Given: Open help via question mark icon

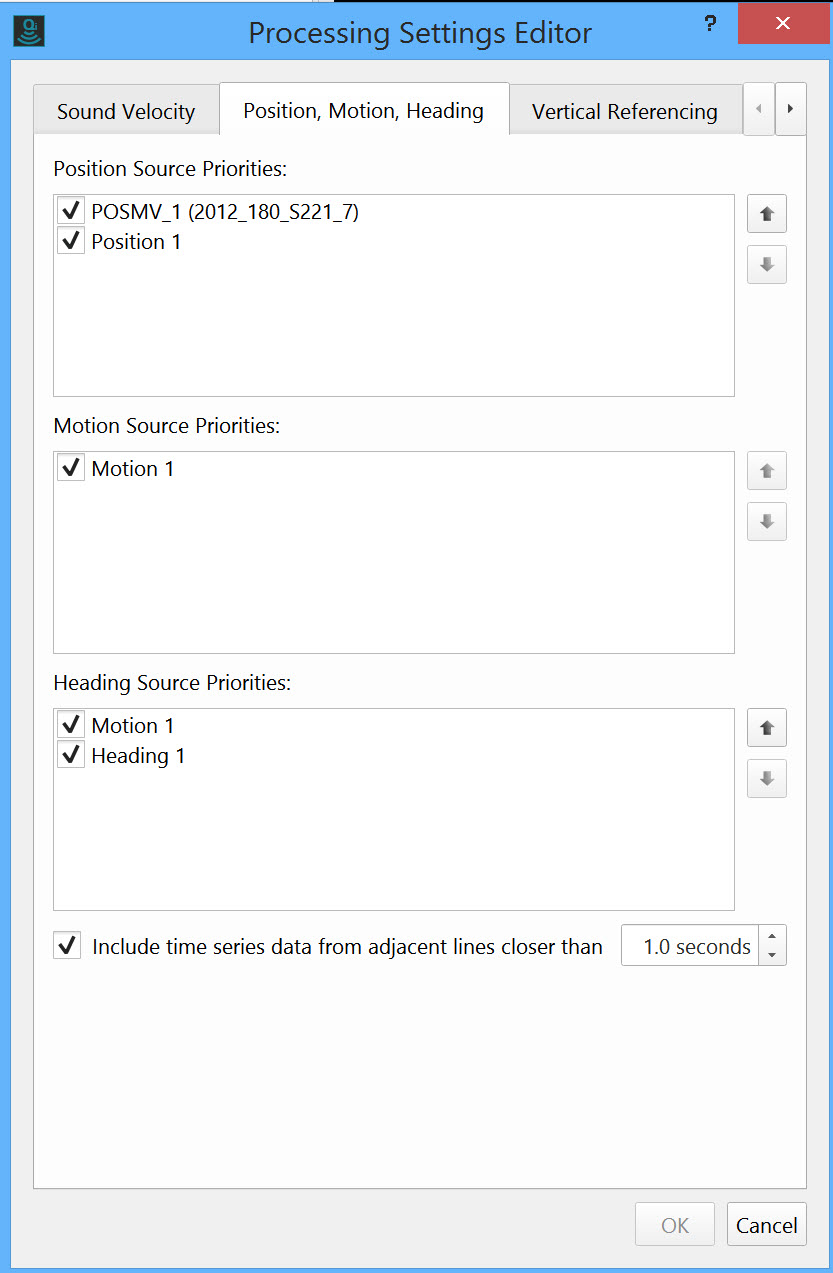Looking at the screenshot, I should click(x=710, y=24).
